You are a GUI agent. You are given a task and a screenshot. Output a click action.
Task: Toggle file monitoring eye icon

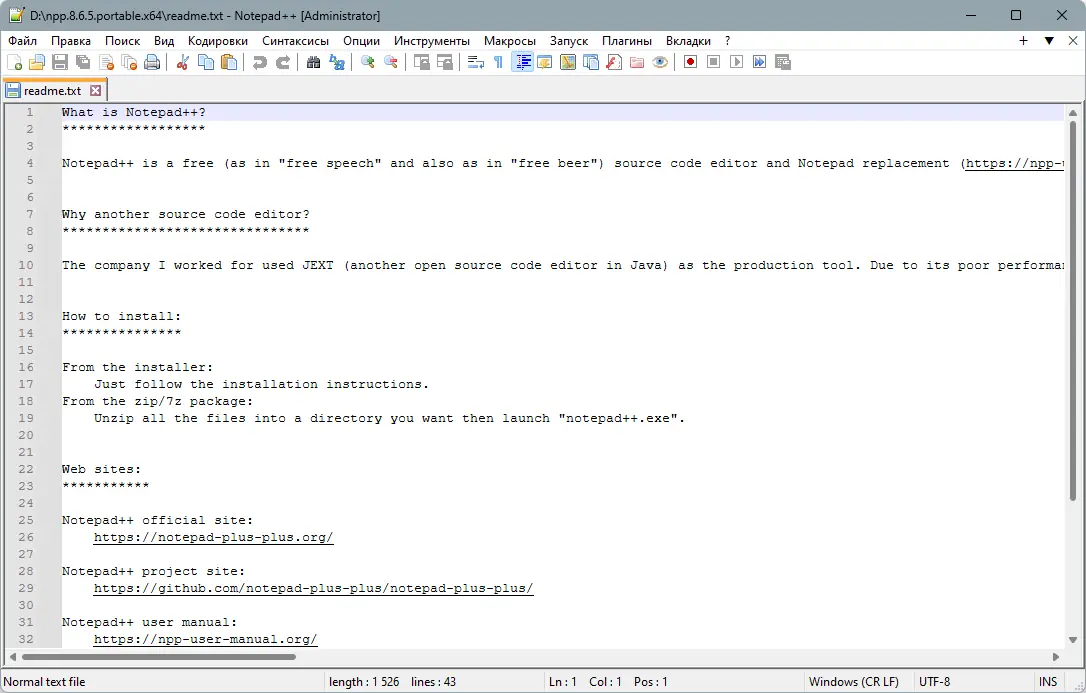[660, 62]
